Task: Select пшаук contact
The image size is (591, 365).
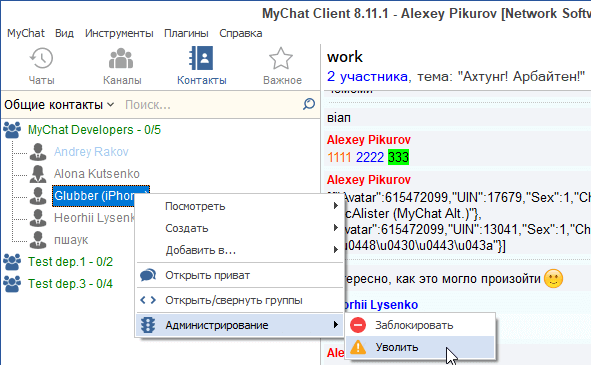Action: (71, 239)
